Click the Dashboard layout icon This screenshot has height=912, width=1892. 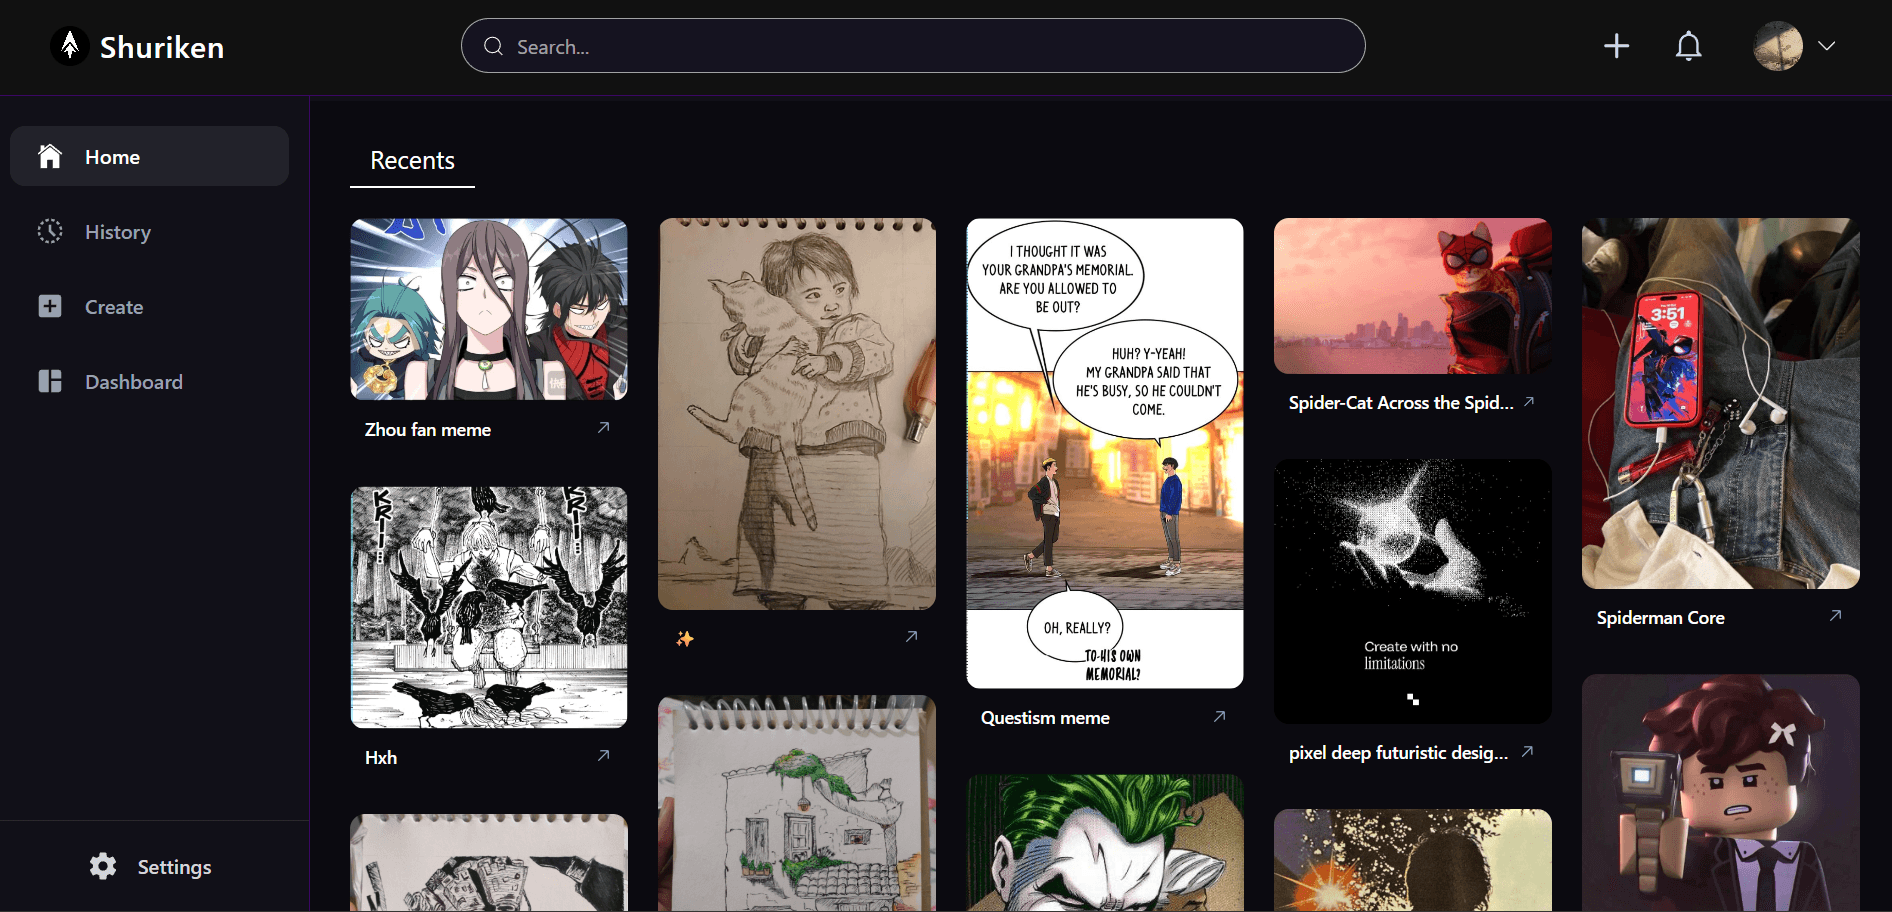click(50, 381)
